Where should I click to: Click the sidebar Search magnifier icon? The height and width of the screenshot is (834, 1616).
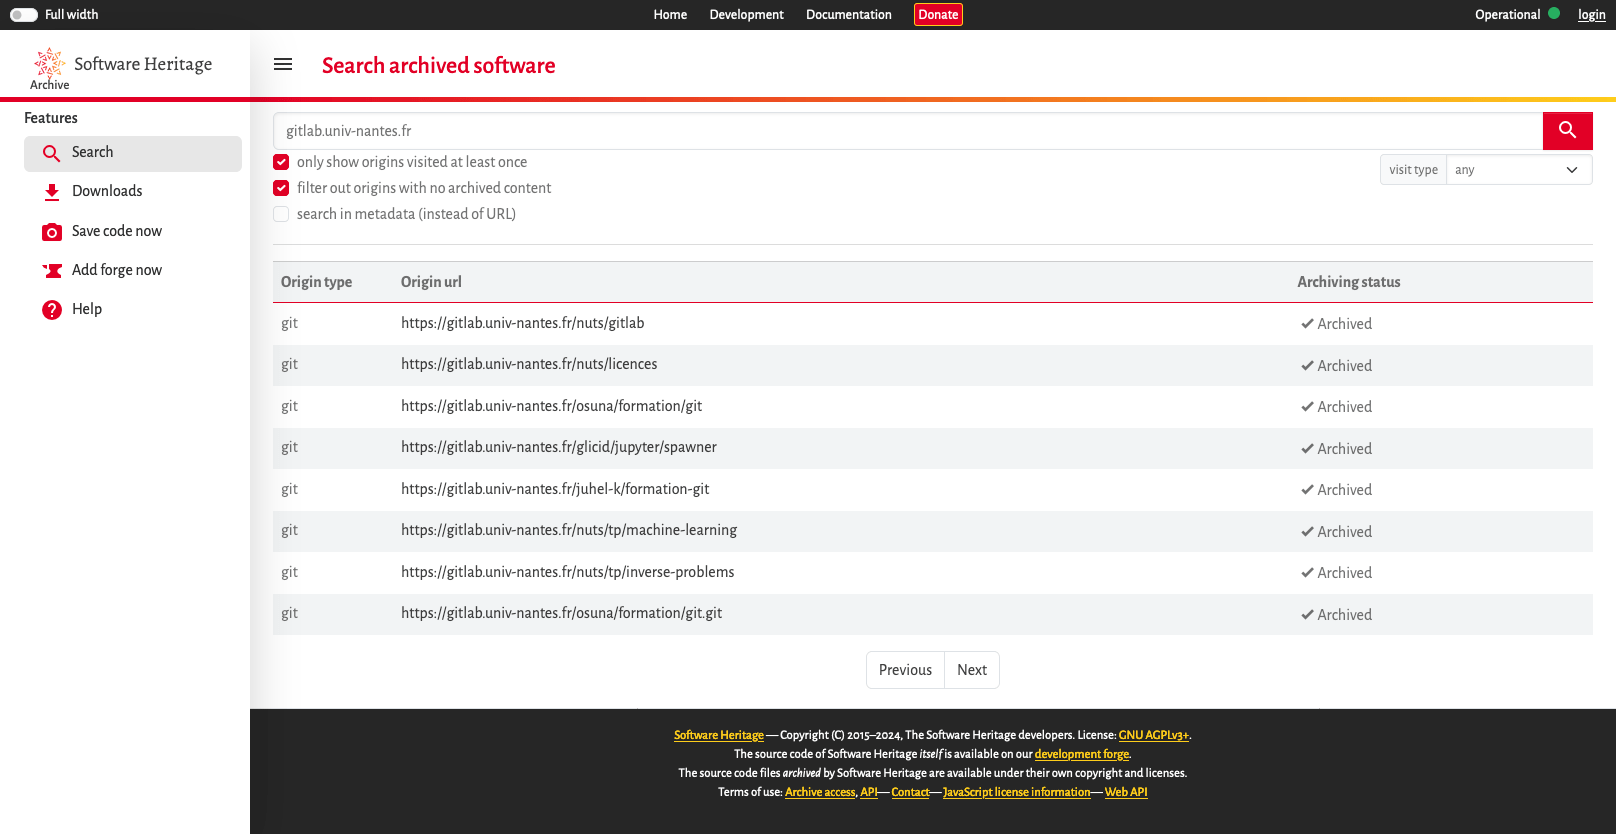click(52, 153)
